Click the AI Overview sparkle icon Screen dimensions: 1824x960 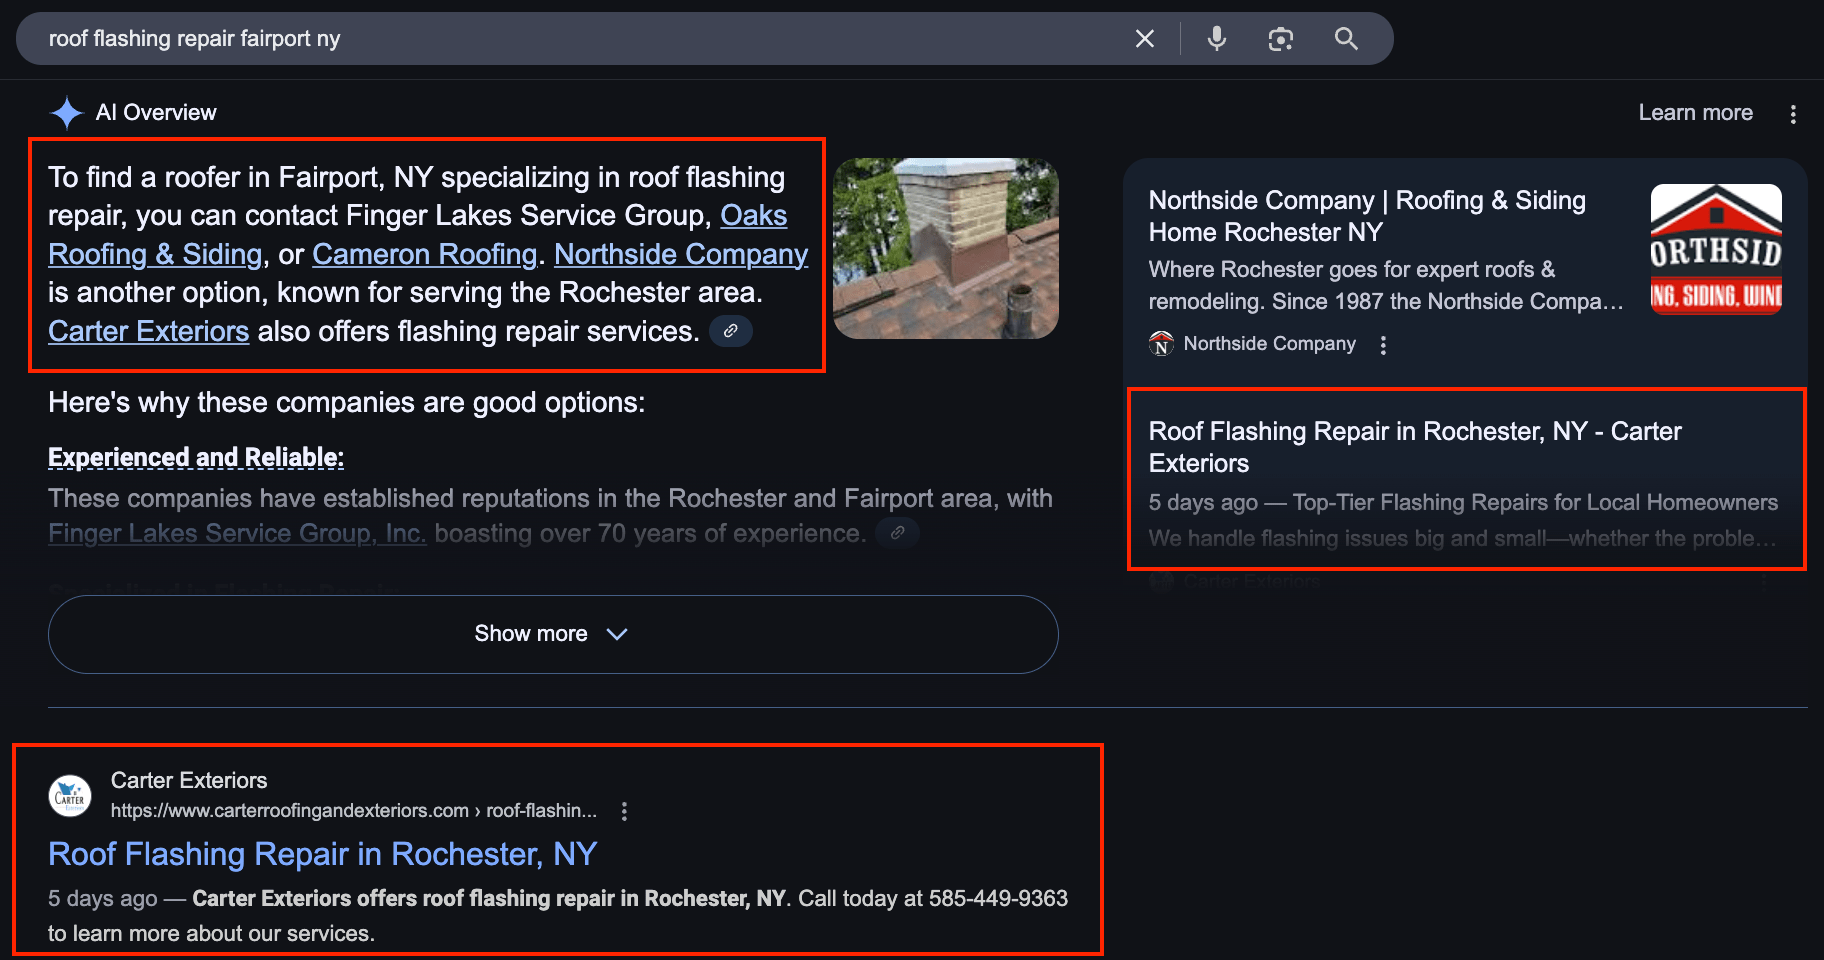[67, 113]
